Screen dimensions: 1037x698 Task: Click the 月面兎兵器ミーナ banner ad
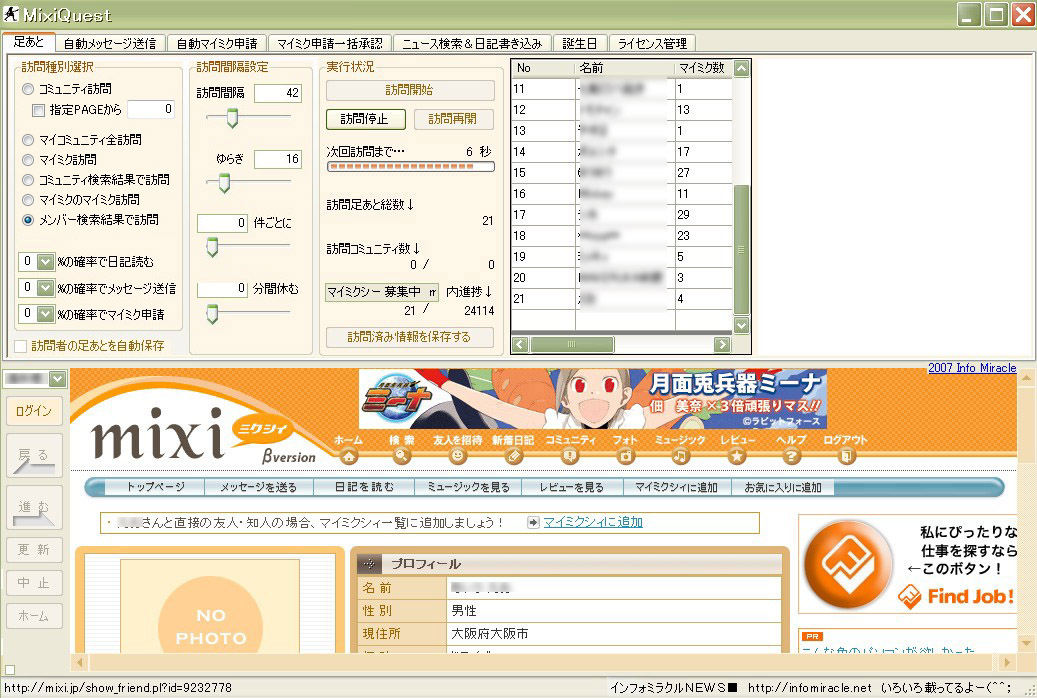pos(593,399)
